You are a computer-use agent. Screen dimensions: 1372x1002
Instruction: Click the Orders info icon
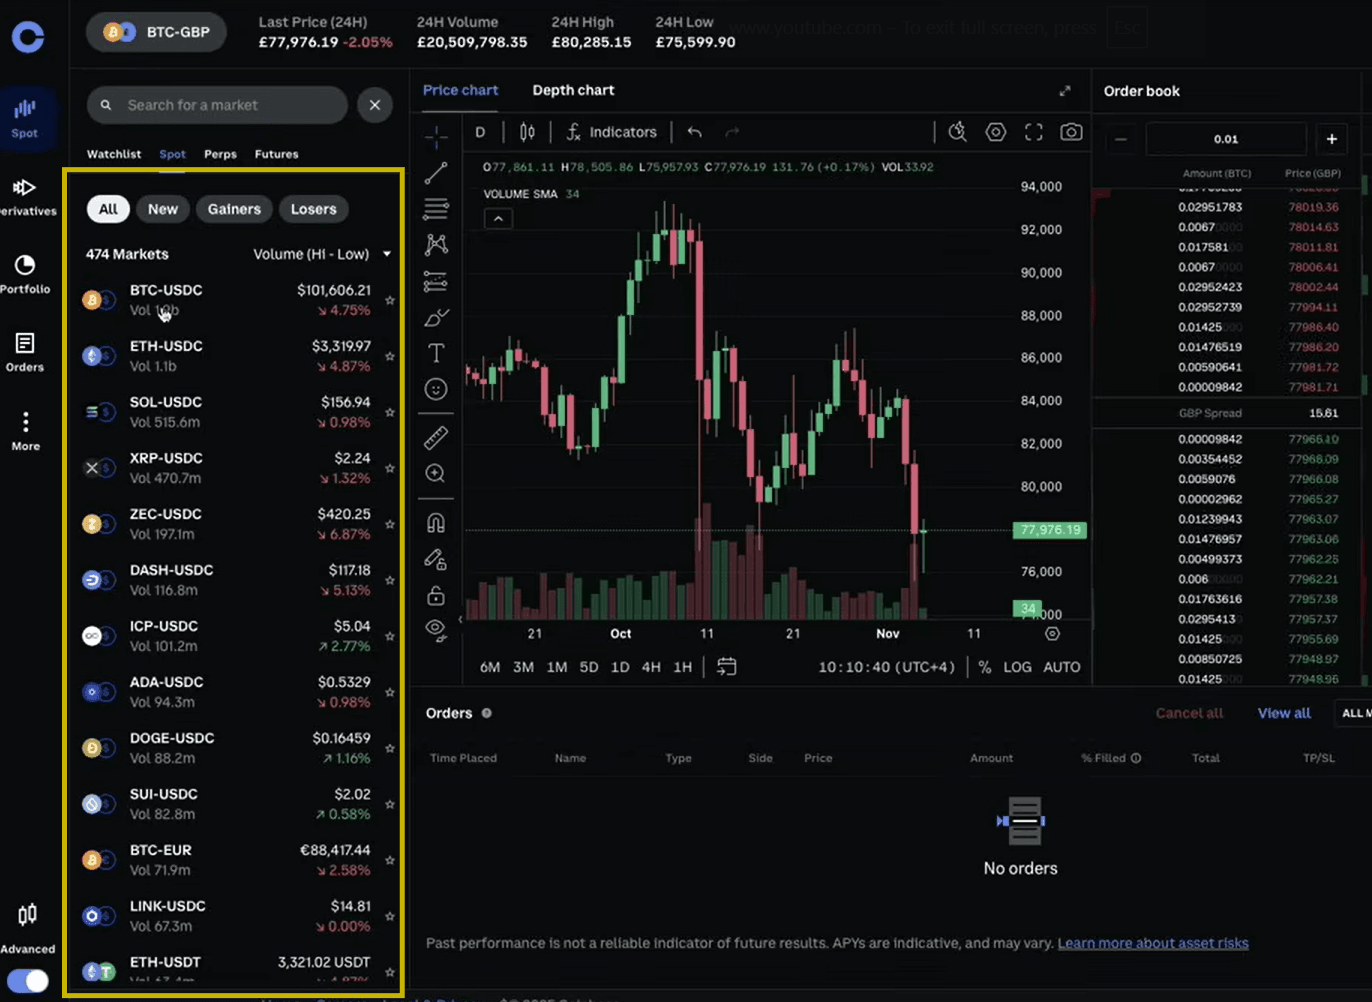click(487, 713)
